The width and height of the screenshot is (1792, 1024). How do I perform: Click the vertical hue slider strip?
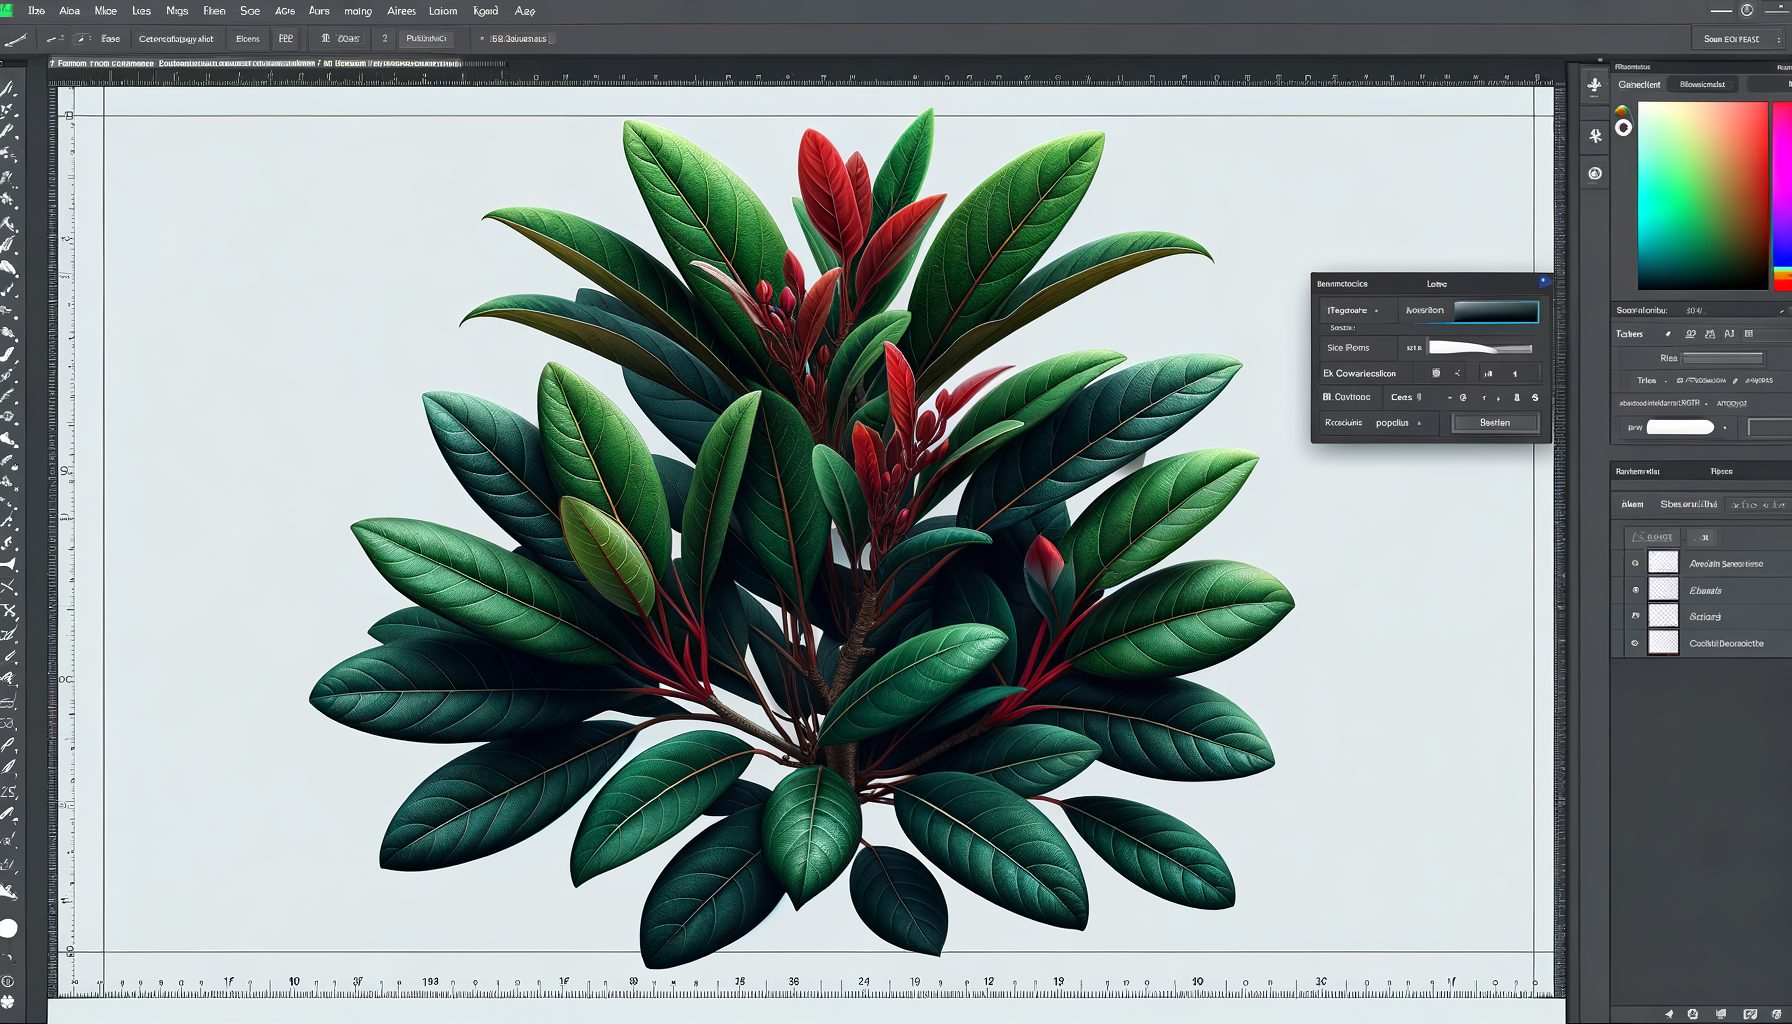click(x=1782, y=196)
